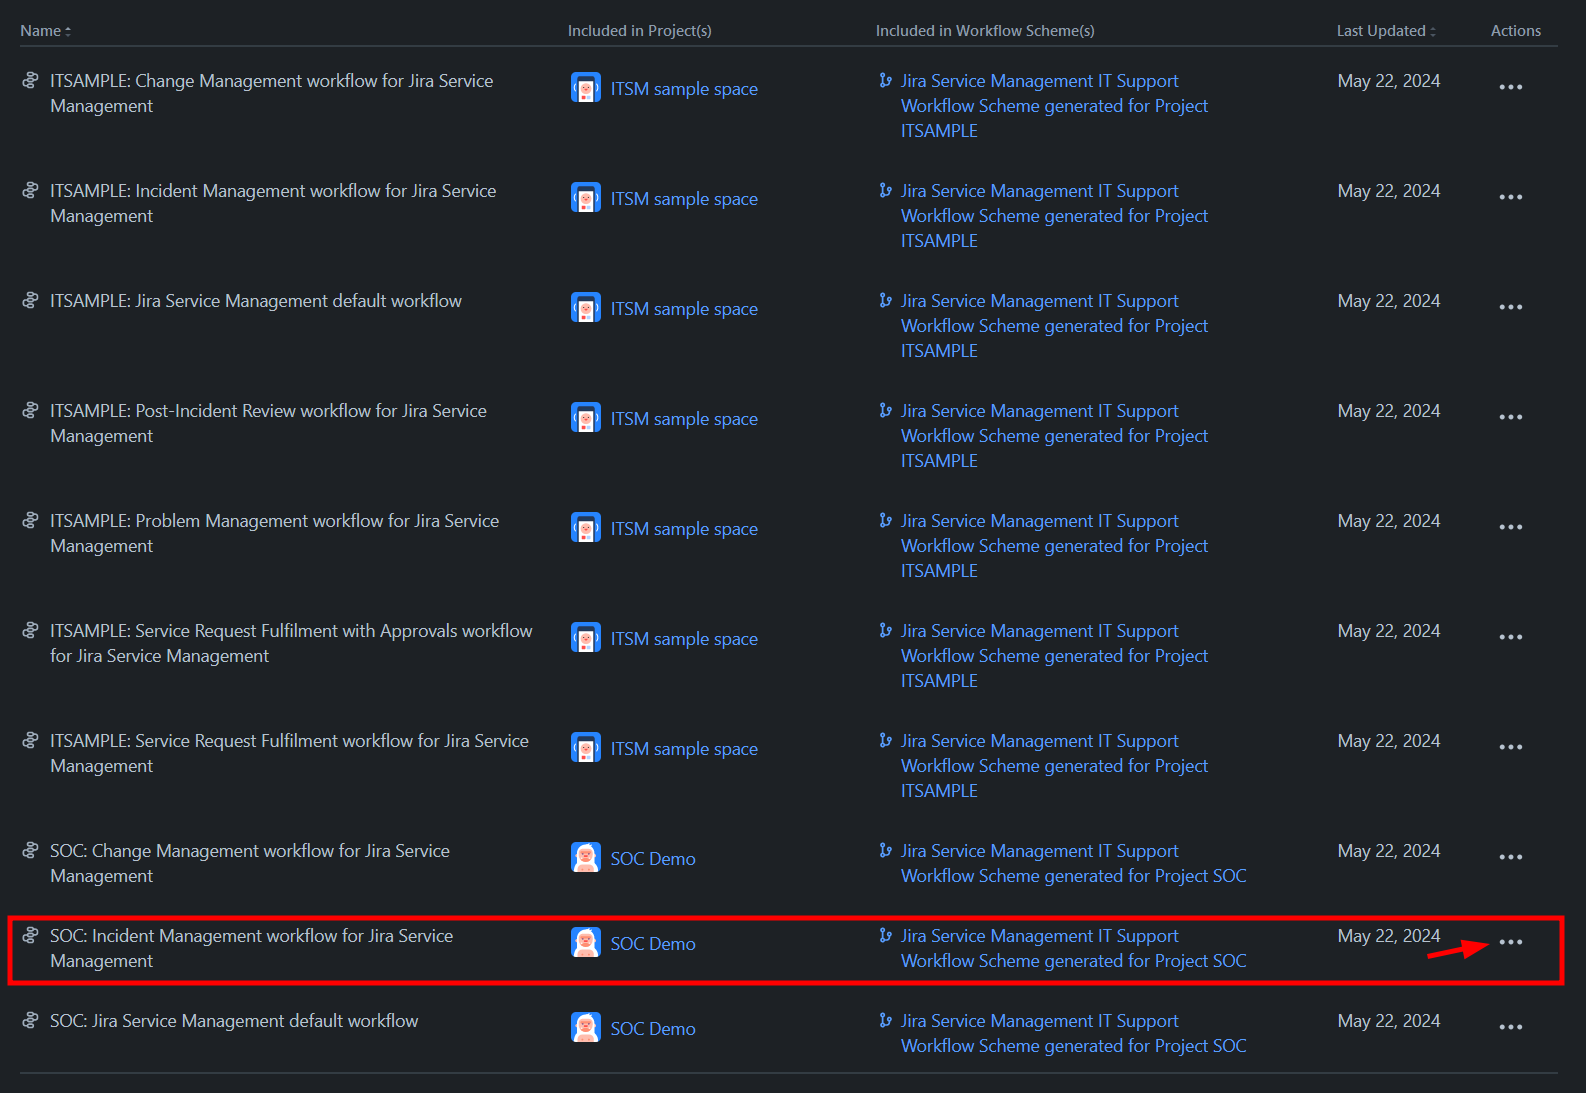The height and width of the screenshot is (1093, 1586).
Task: Open actions menu for Fulfilment with Approvals workflow
Action: pos(1510,637)
